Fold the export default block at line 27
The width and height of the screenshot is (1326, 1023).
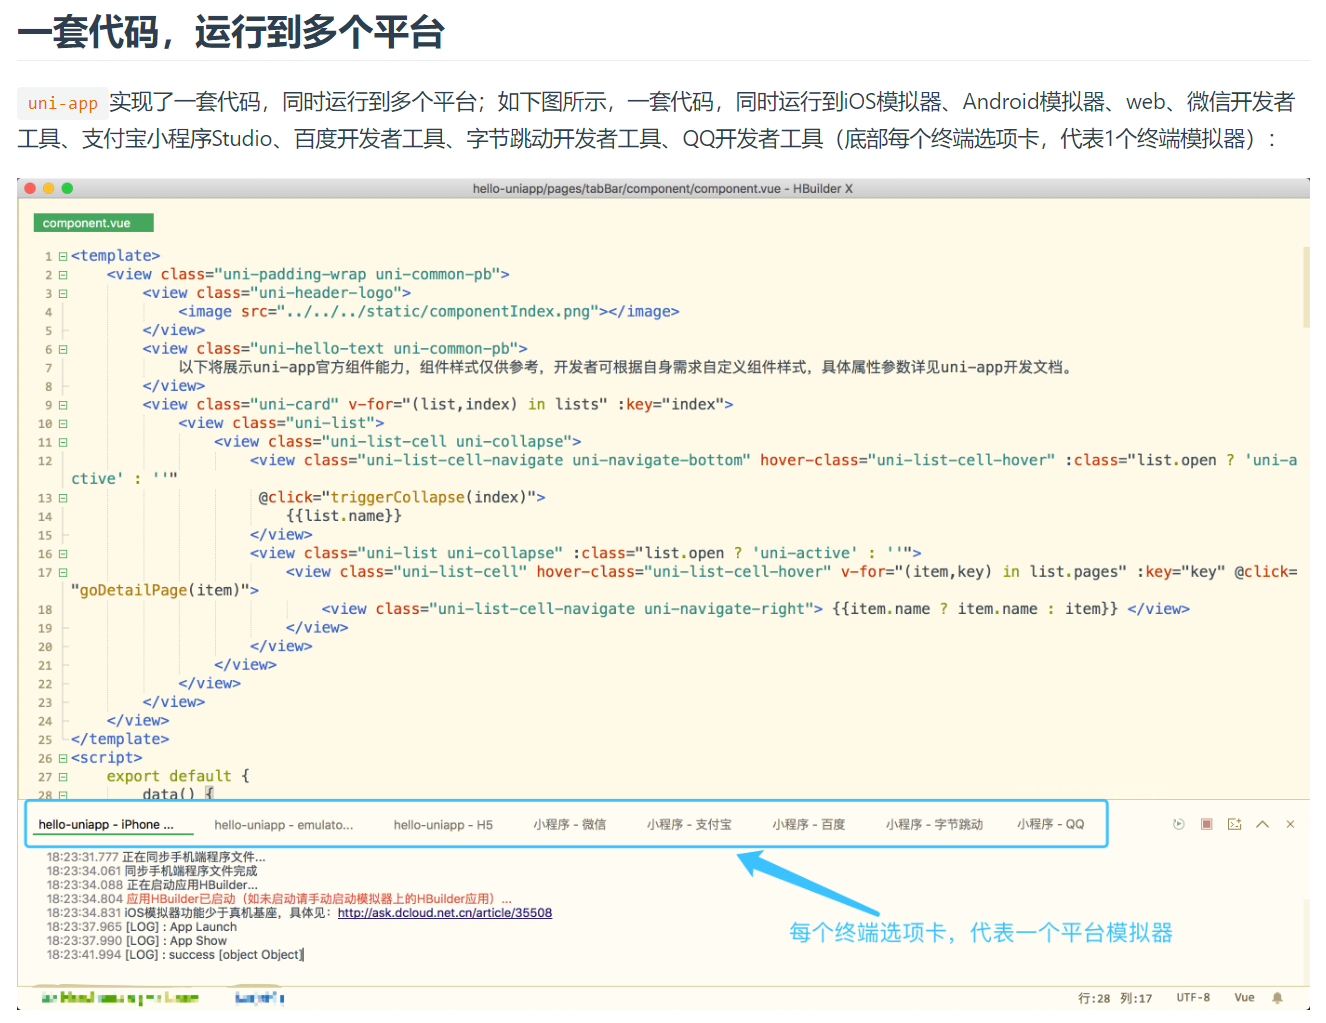pos(63,777)
